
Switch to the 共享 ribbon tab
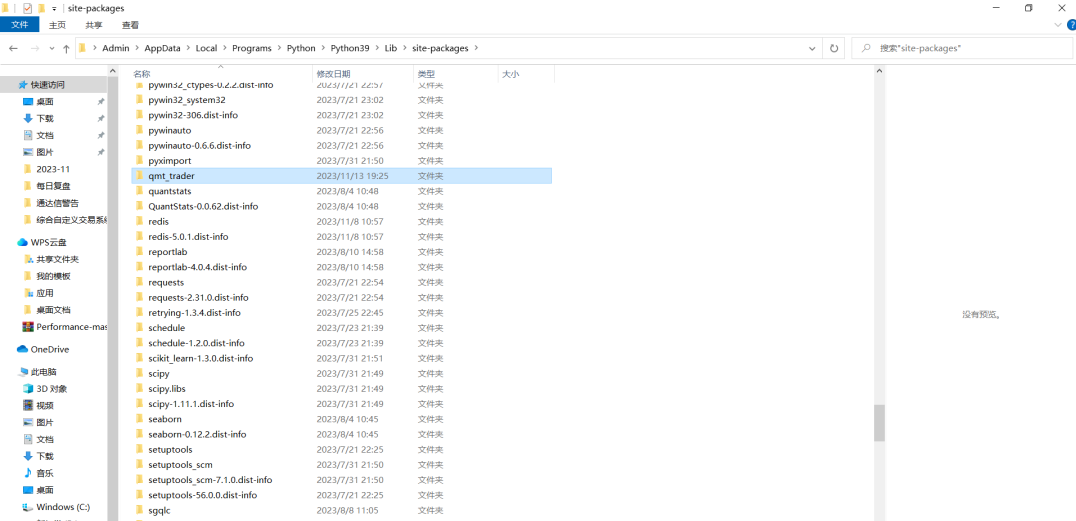[94, 25]
